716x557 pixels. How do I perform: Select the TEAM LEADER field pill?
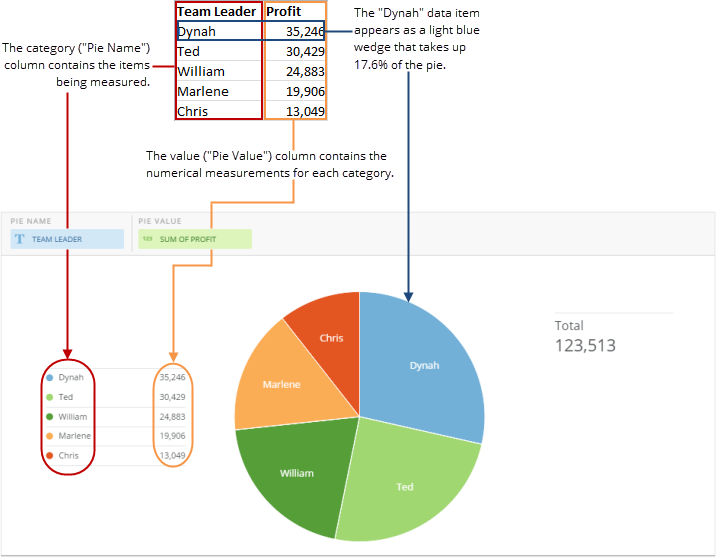coord(67,240)
